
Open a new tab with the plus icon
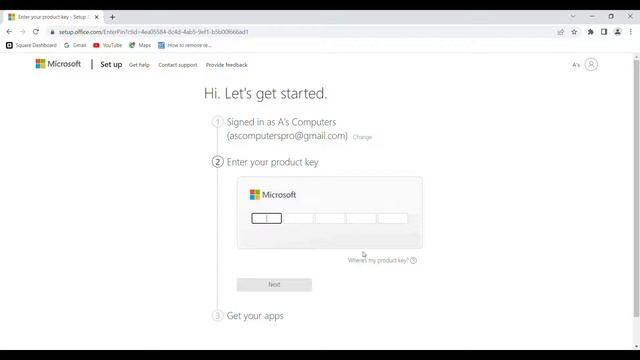click(x=112, y=17)
